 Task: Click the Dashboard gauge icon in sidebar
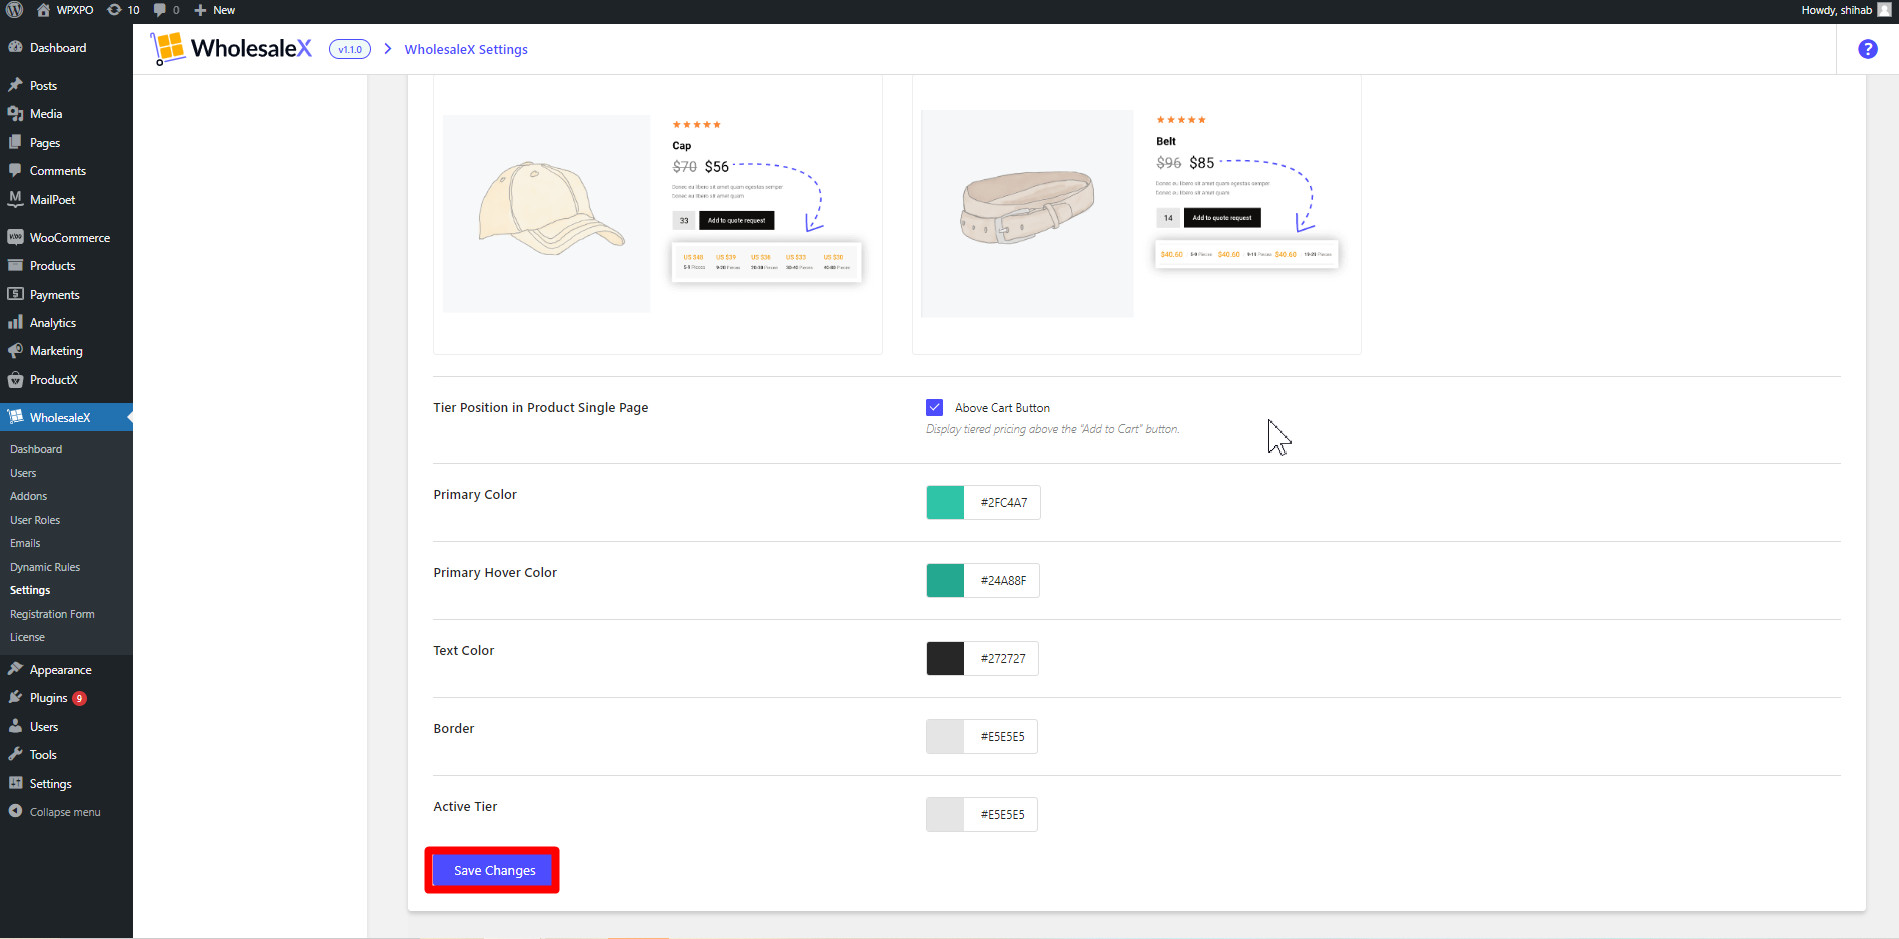click(15, 47)
